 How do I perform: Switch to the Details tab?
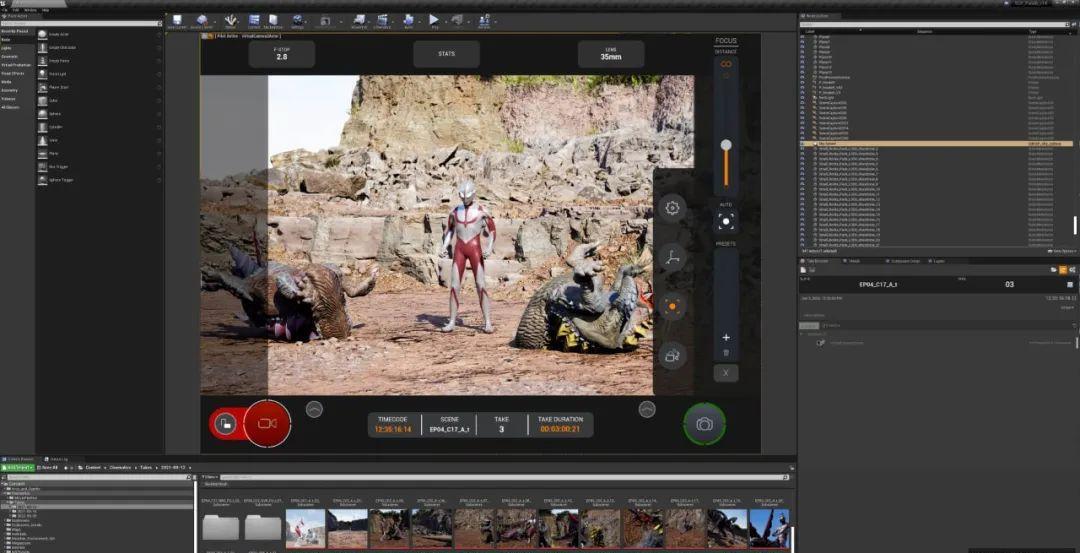coord(853,261)
